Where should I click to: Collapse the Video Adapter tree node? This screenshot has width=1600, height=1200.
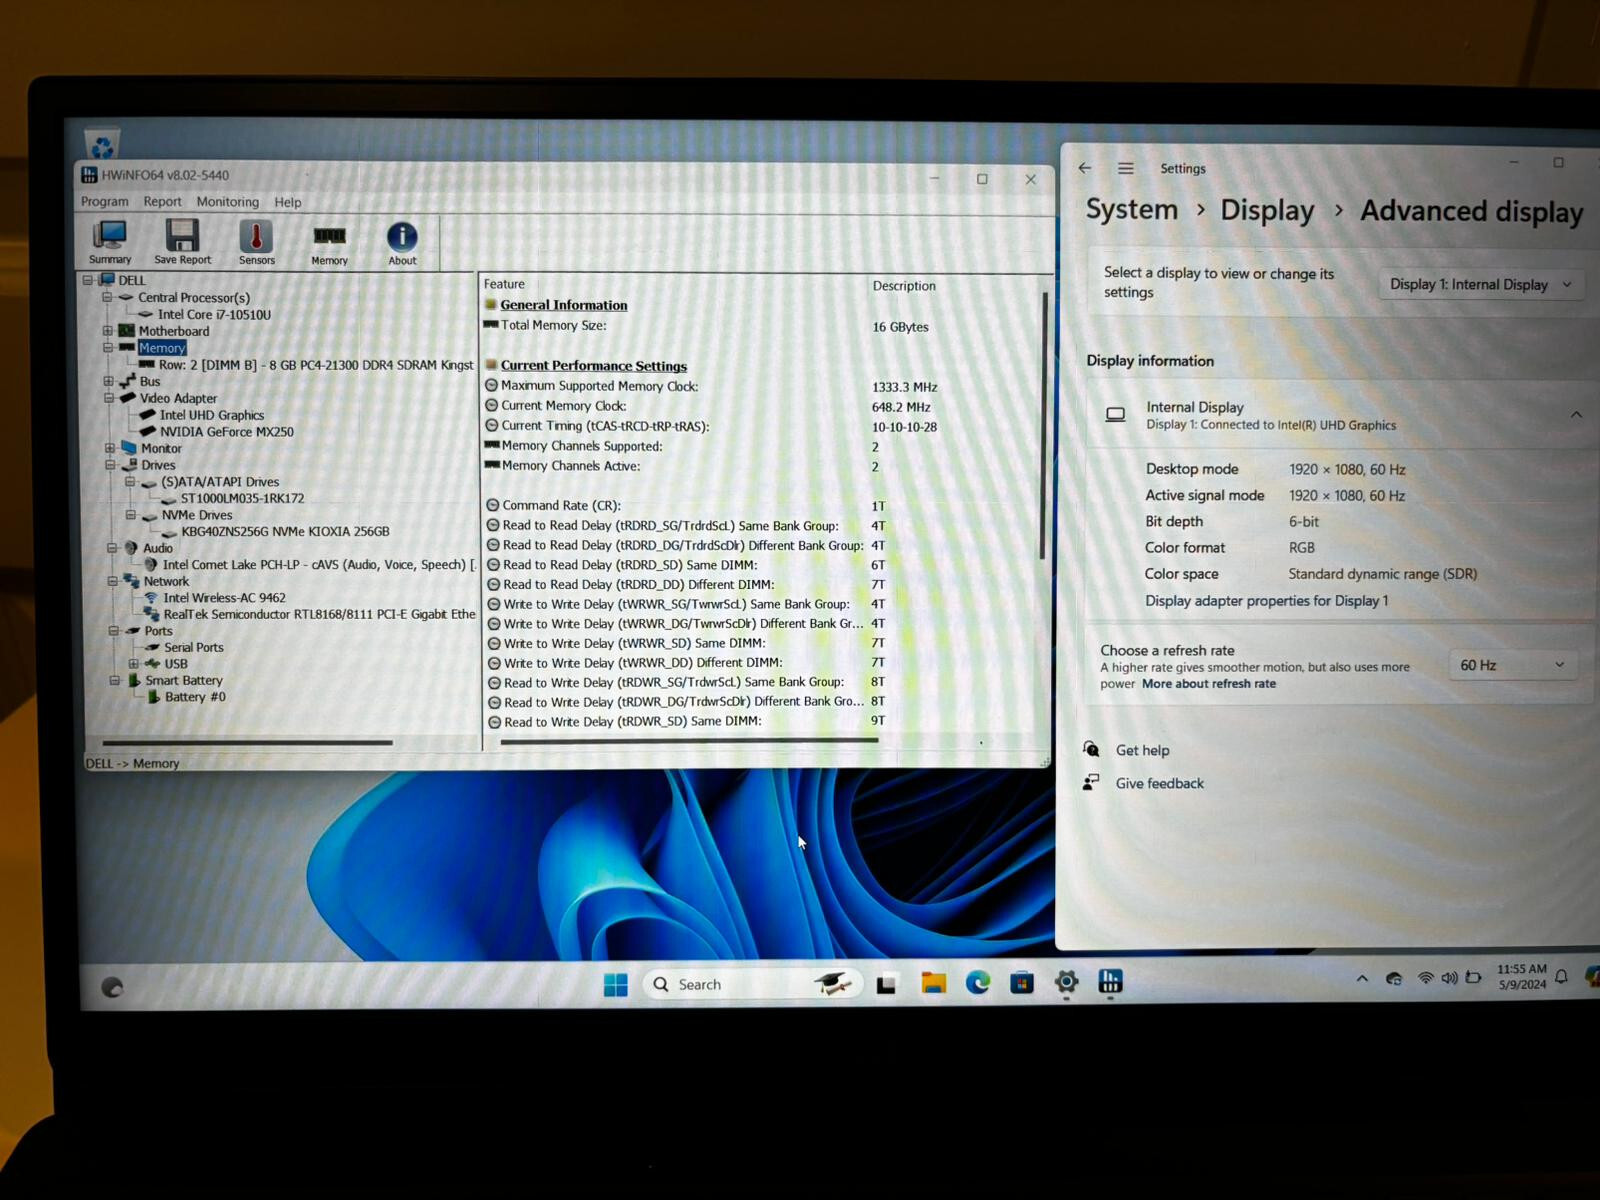108,398
